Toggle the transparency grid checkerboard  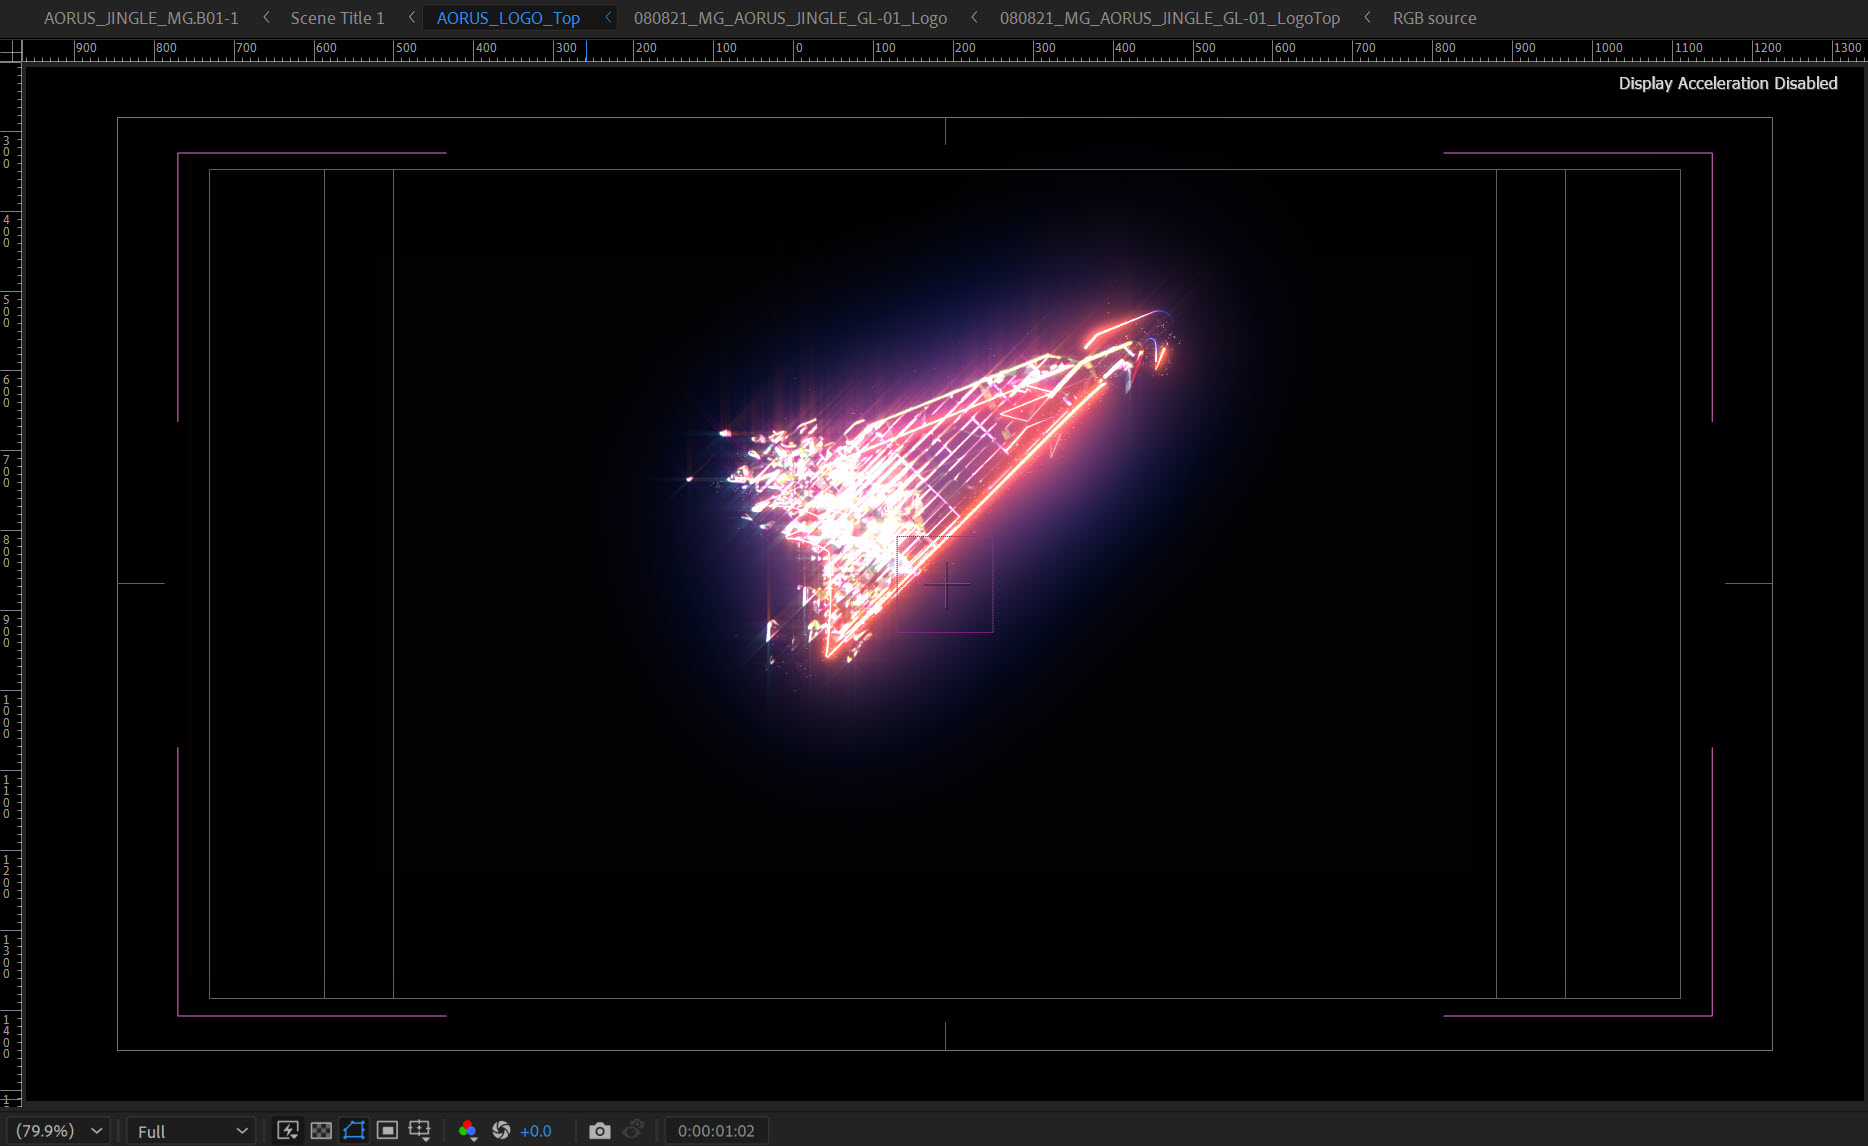click(321, 1130)
